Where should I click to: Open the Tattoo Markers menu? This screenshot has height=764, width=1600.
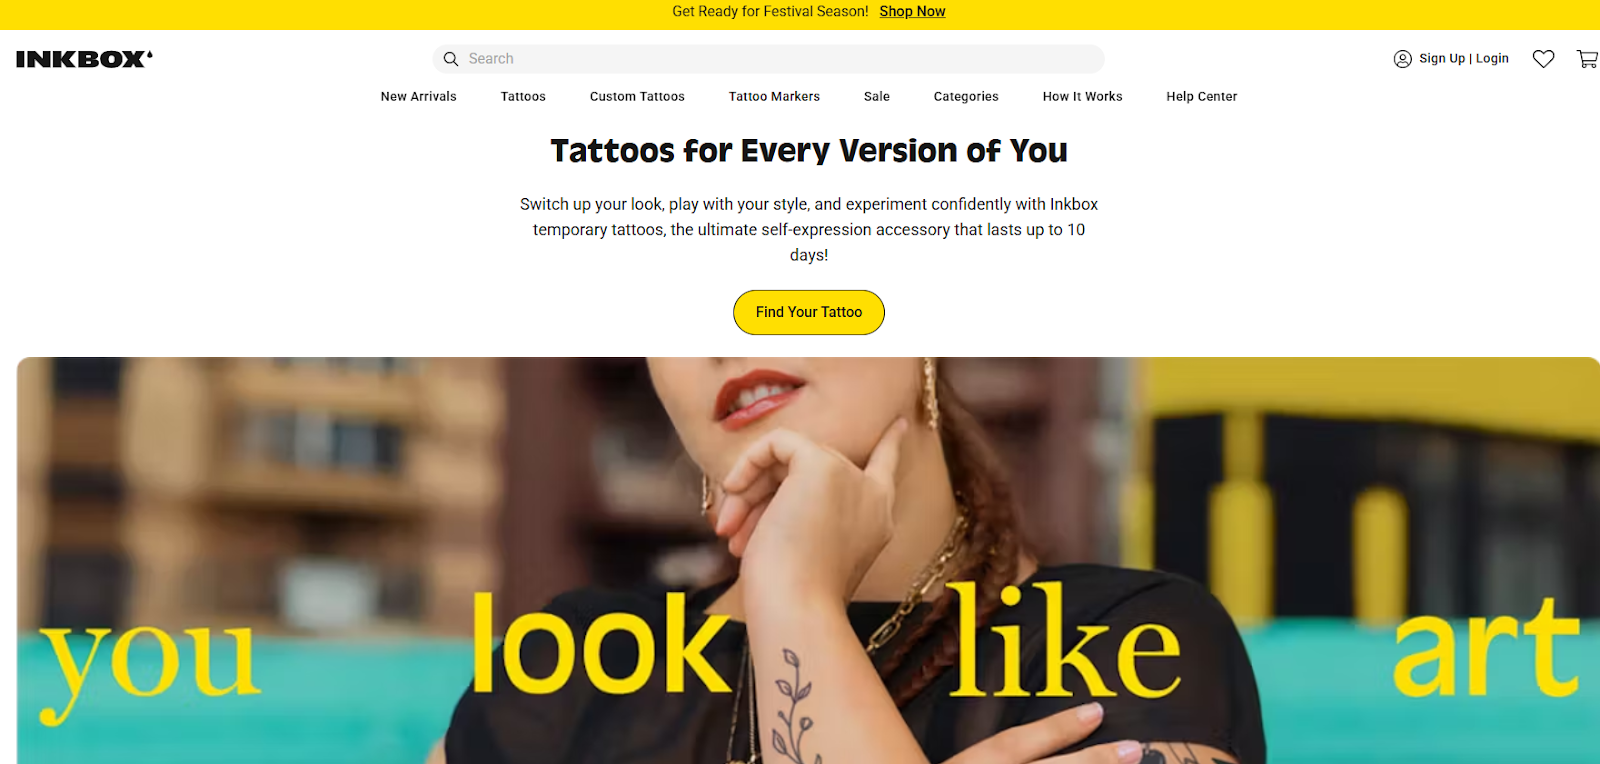click(x=774, y=97)
